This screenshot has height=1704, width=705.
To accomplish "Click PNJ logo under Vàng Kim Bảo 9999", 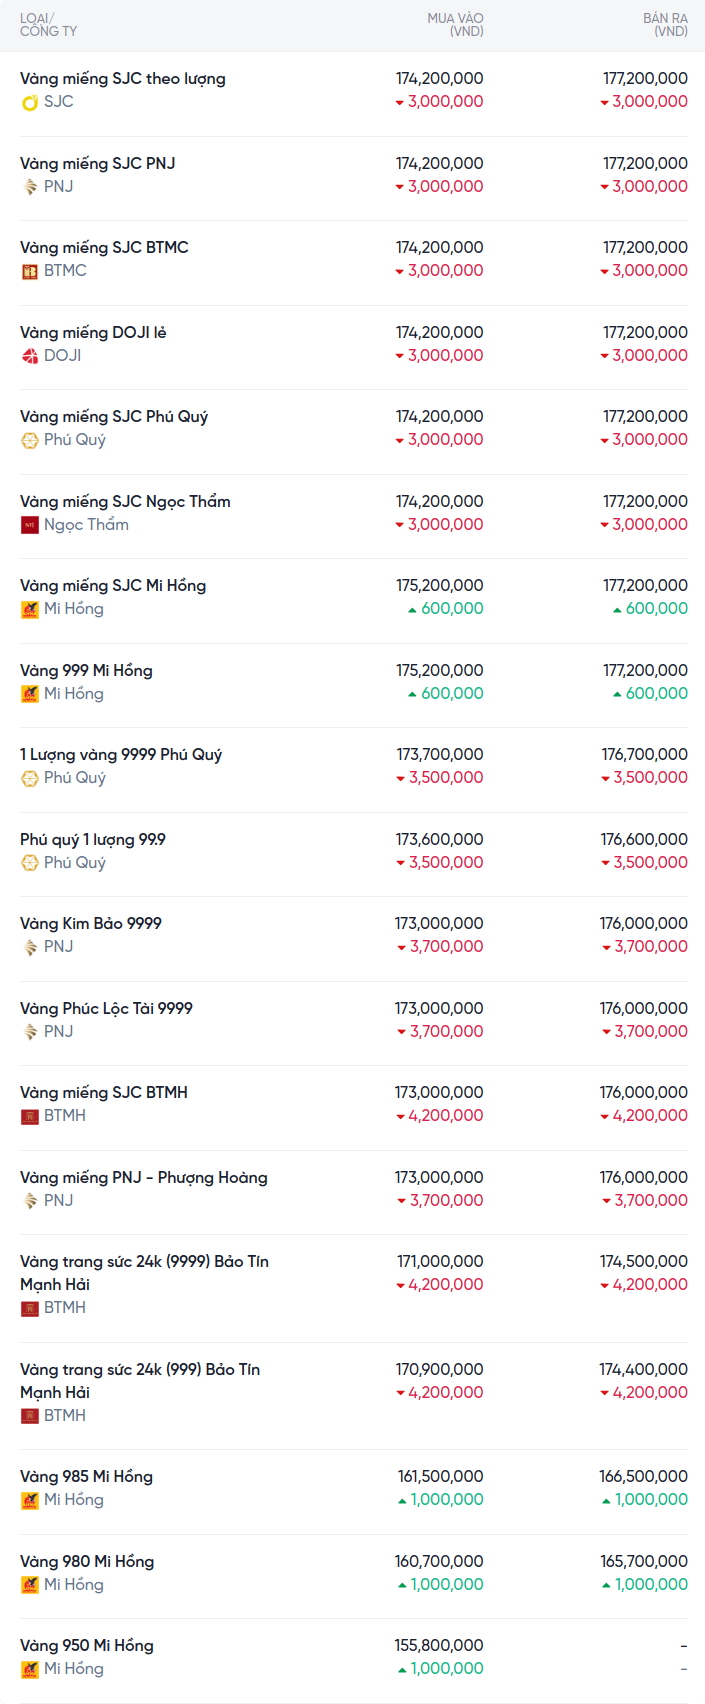I will pyautogui.click(x=30, y=947).
